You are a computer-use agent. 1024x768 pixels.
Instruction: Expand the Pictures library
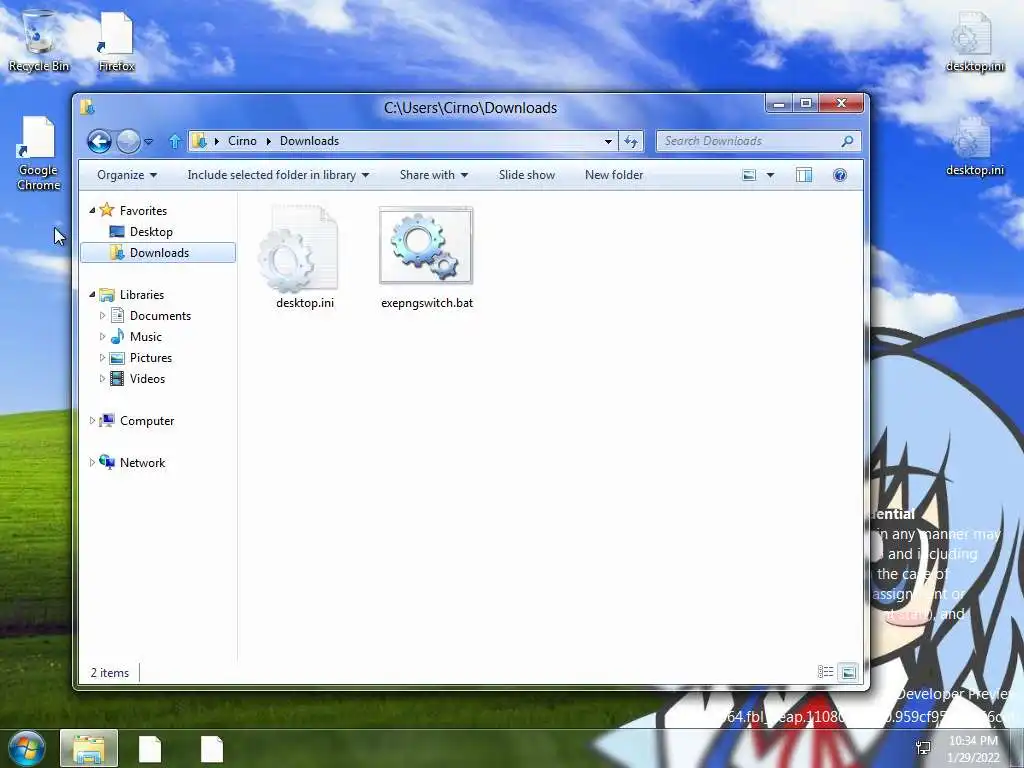click(103, 357)
